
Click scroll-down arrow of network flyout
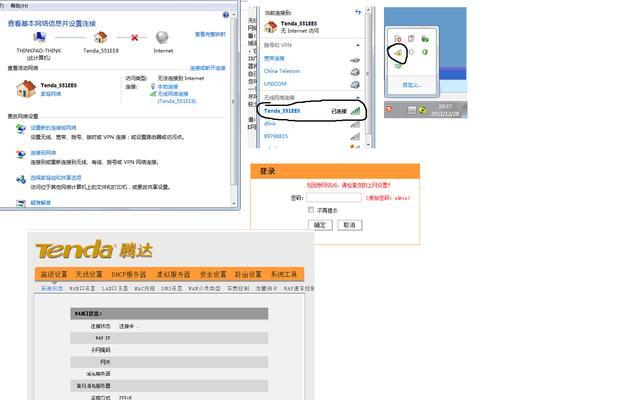368,144
